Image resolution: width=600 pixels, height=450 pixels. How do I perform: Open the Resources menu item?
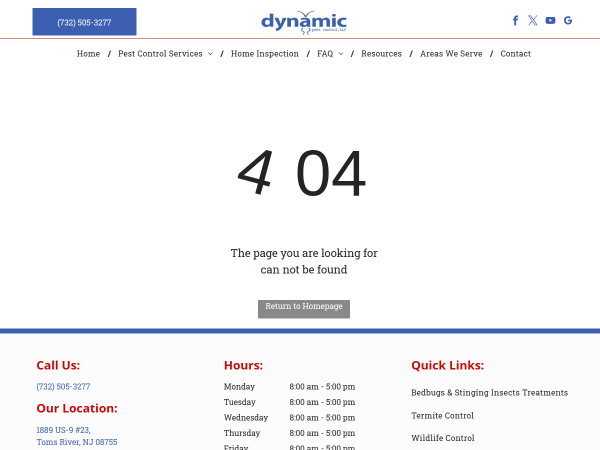382,54
